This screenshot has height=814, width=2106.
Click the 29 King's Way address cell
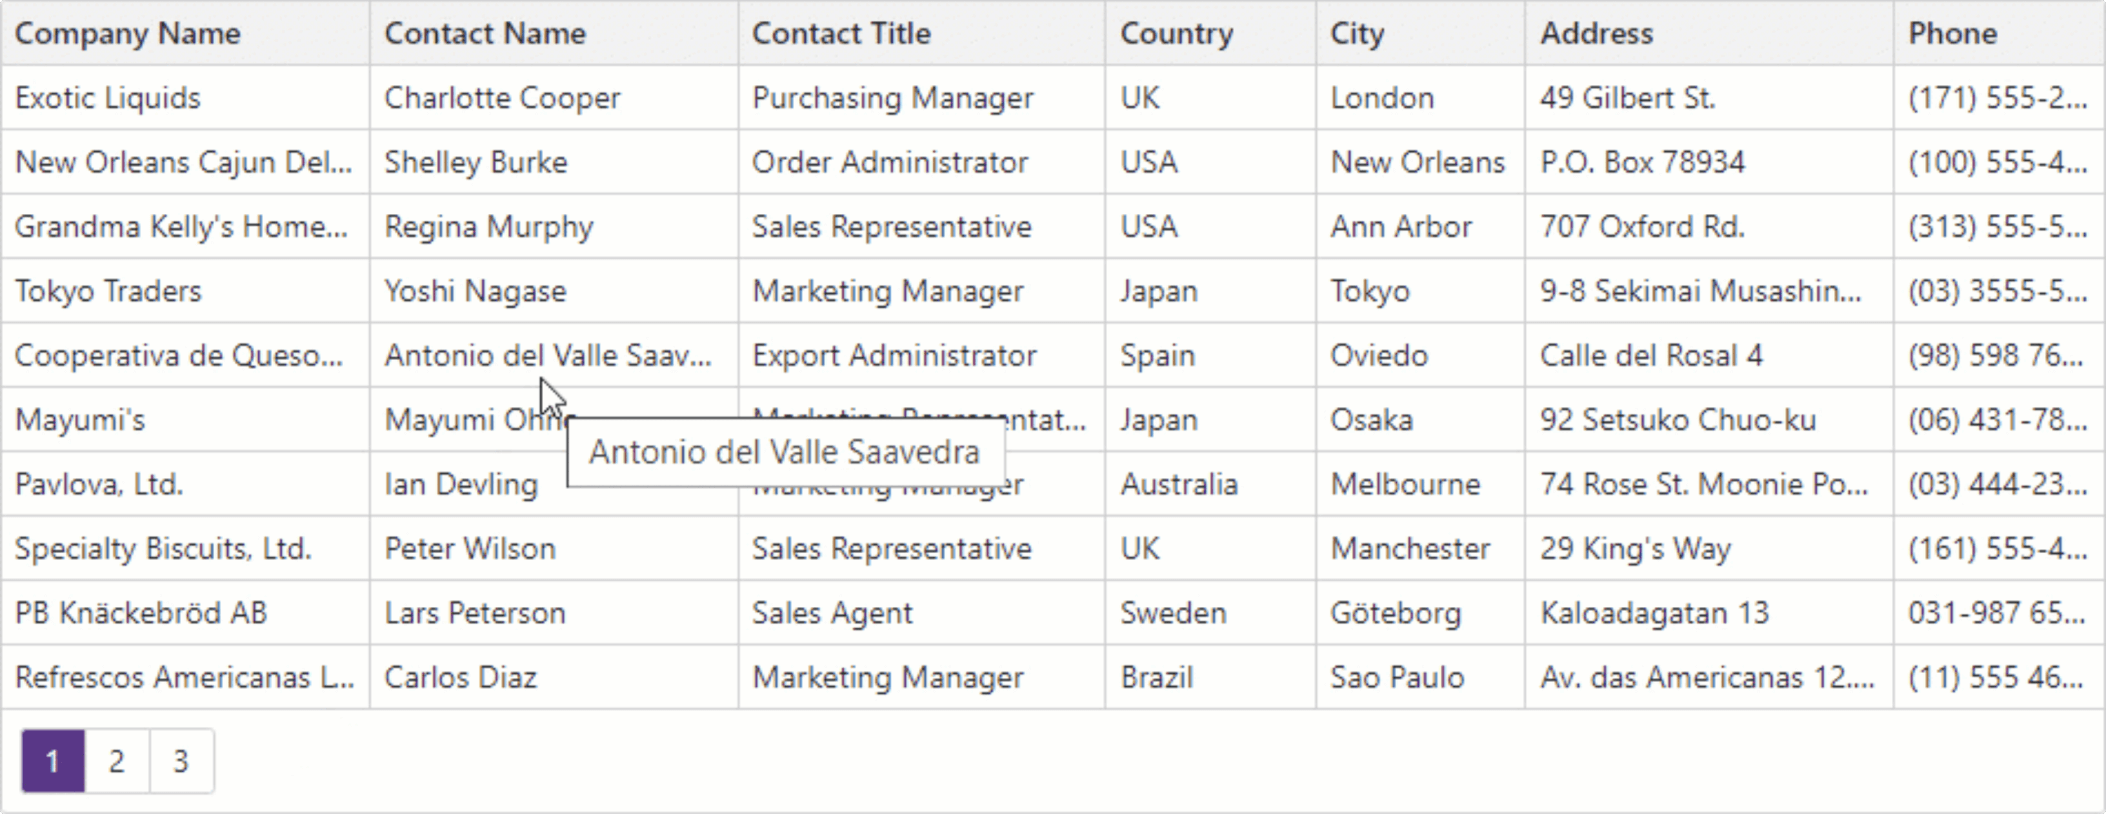(1635, 549)
